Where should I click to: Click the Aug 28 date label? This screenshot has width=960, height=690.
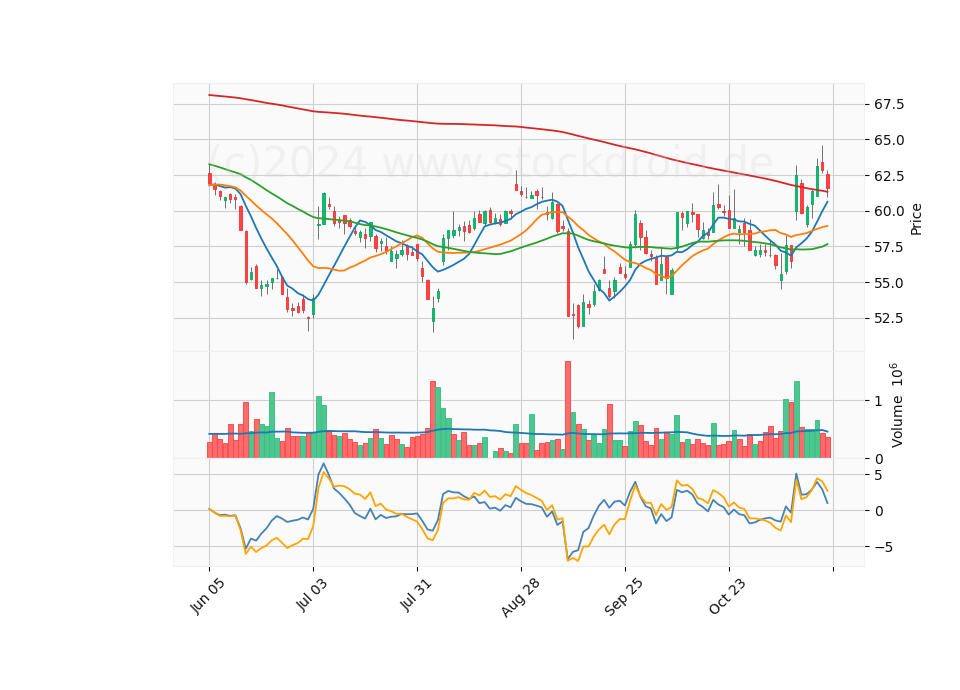point(520,597)
